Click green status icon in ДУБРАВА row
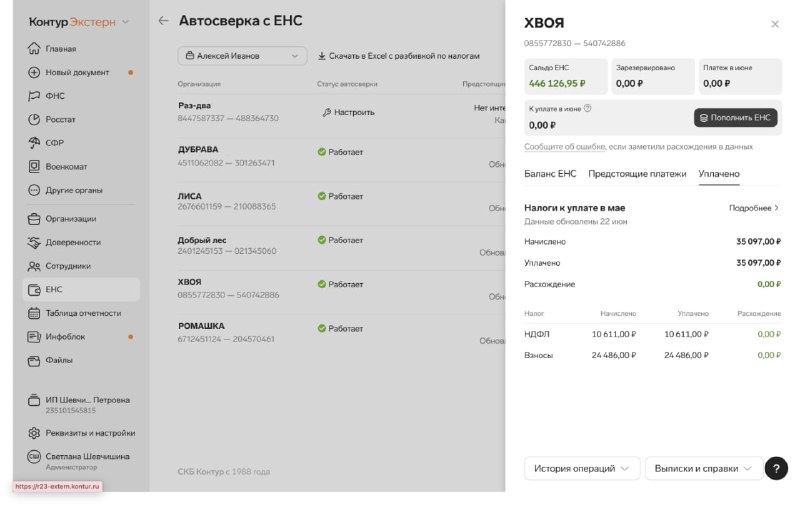This screenshot has width=800, height=507. coord(321,152)
